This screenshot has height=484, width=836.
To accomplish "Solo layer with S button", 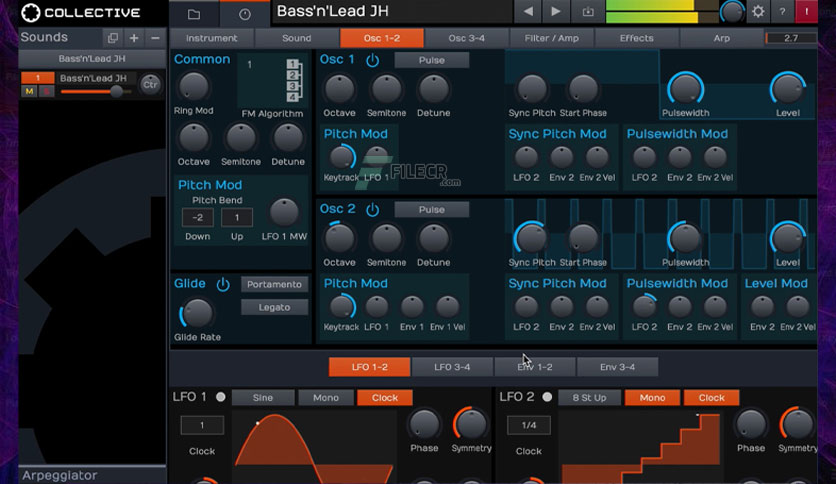I will (46, 91).
